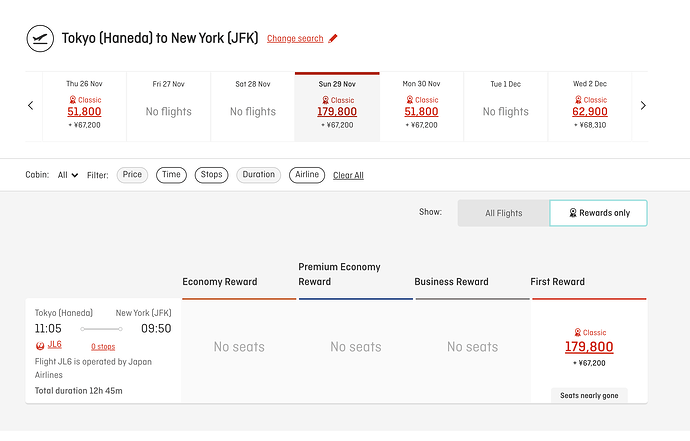
Task: Select Tue 1 Dec date tab
Action: pos(506,106)
